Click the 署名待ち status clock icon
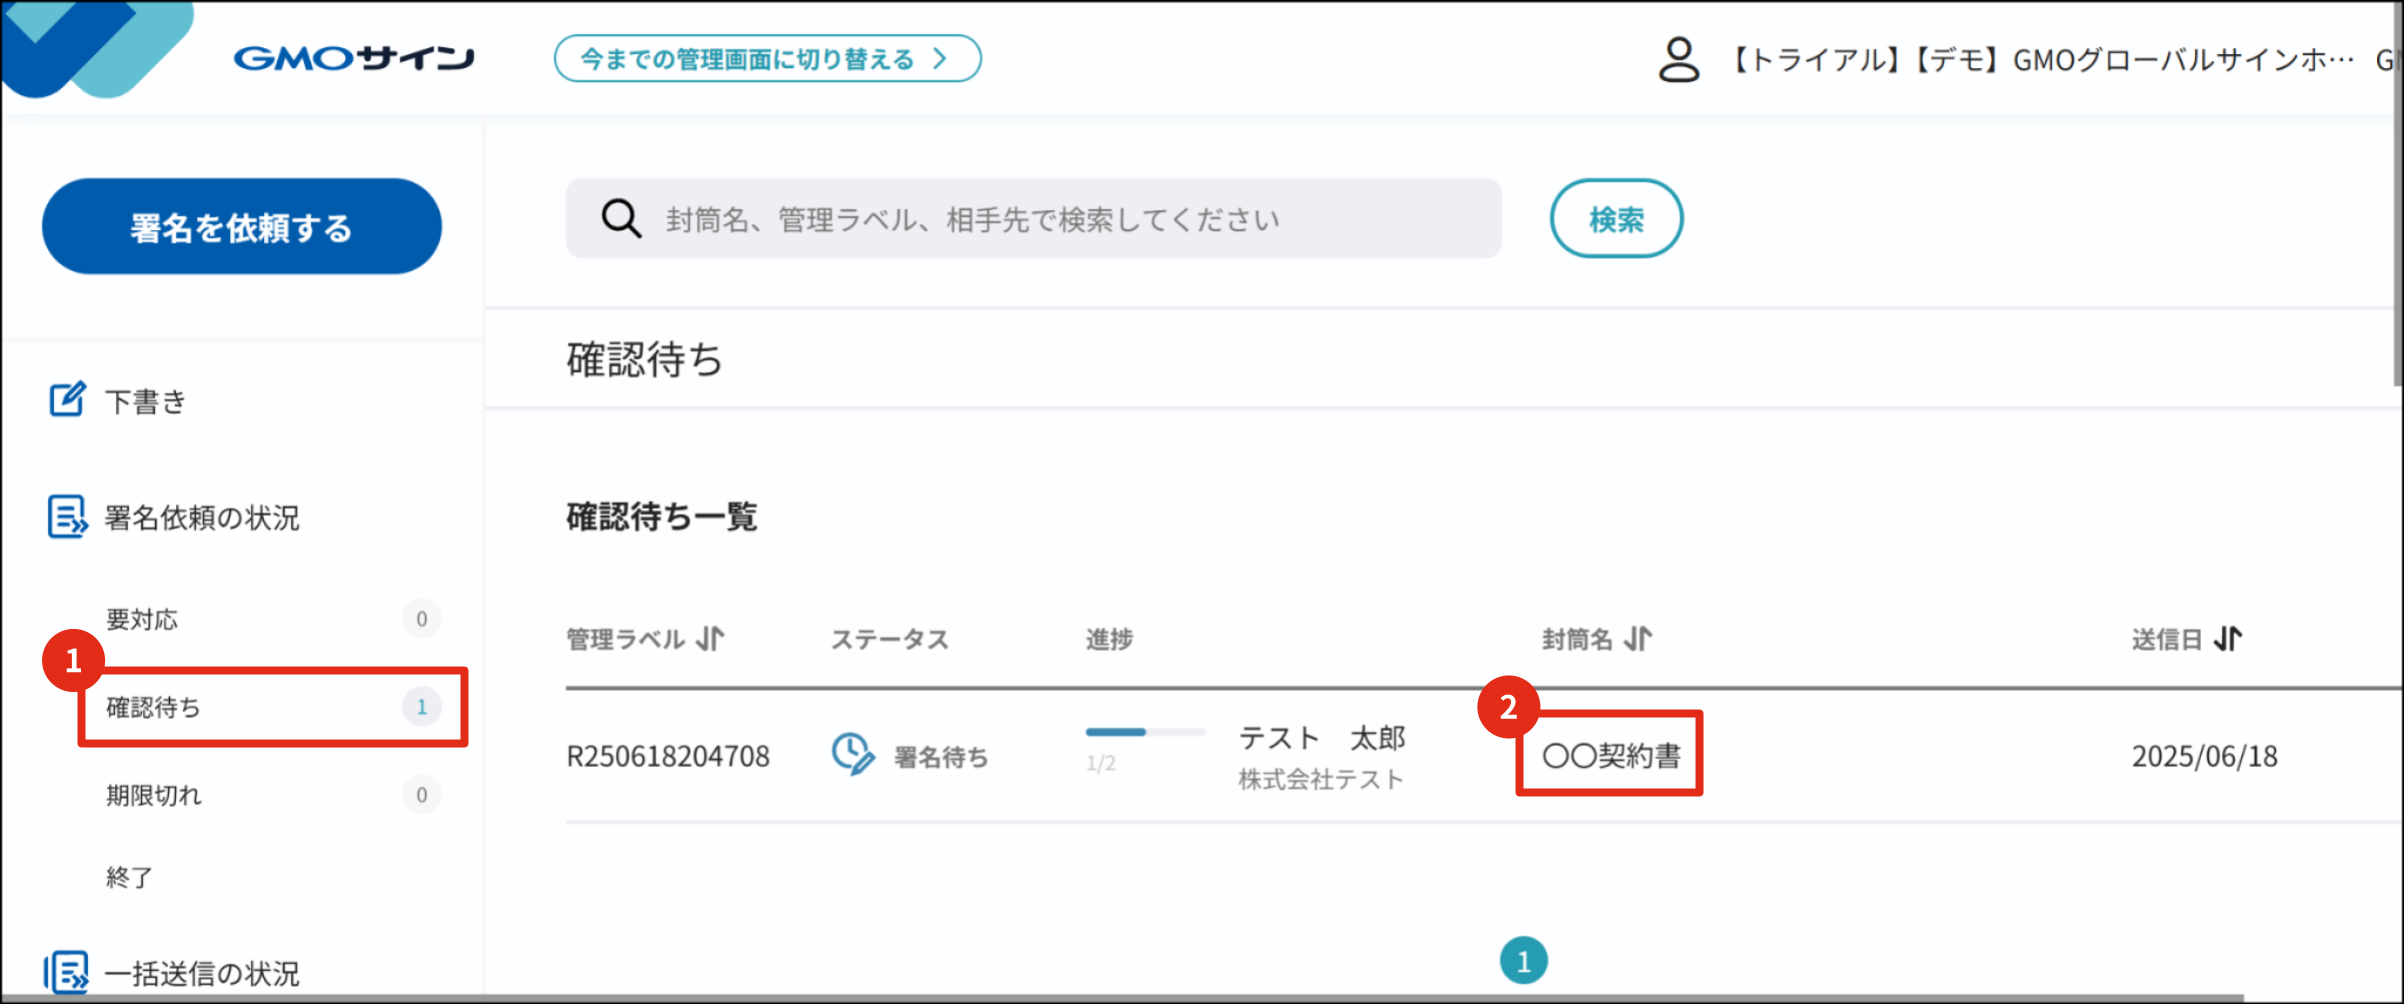2404x1004 pixels. click(852, 755)
